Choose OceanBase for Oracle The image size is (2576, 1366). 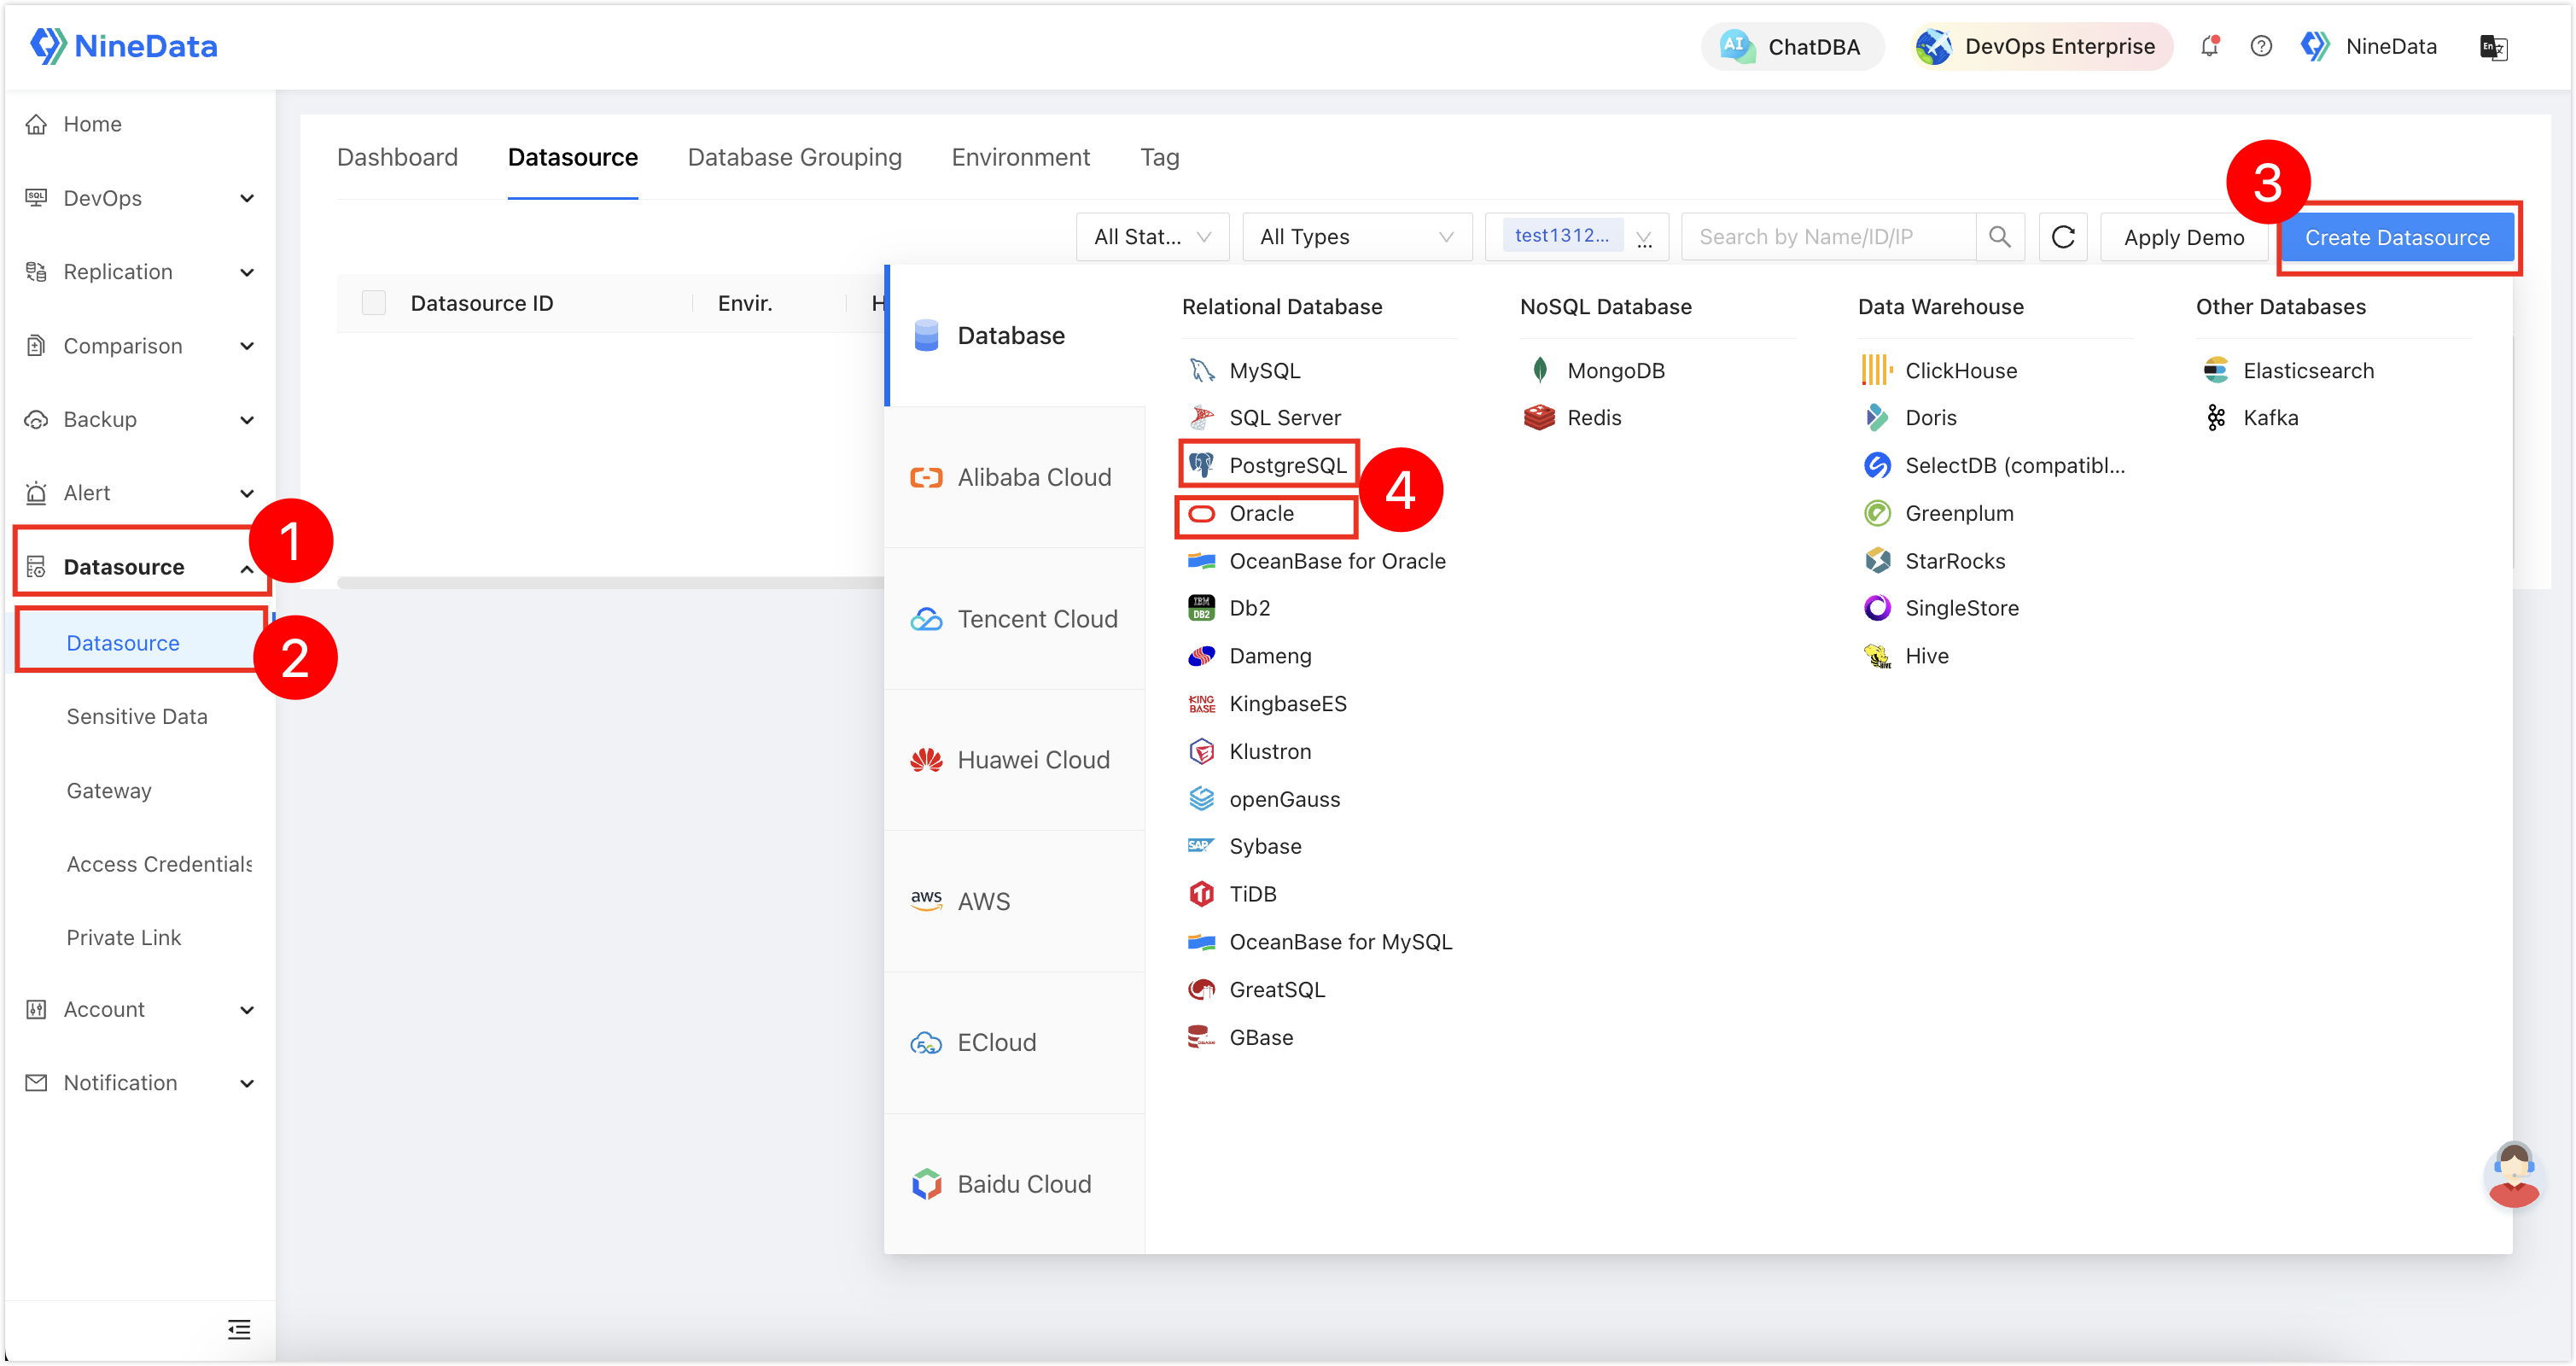click(x=1316, y=561)
